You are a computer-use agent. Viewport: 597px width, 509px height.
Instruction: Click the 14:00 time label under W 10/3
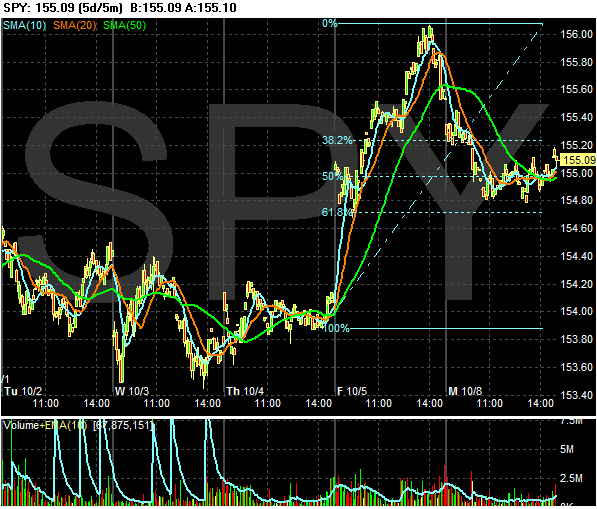click(208, 403)
